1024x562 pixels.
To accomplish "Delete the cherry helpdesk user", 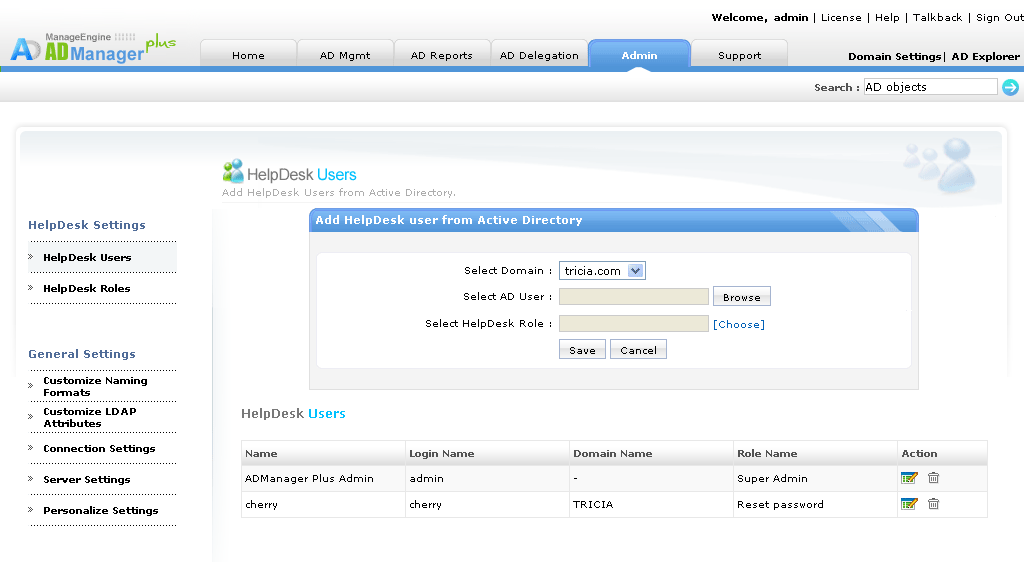I will [x=933, y=504].
